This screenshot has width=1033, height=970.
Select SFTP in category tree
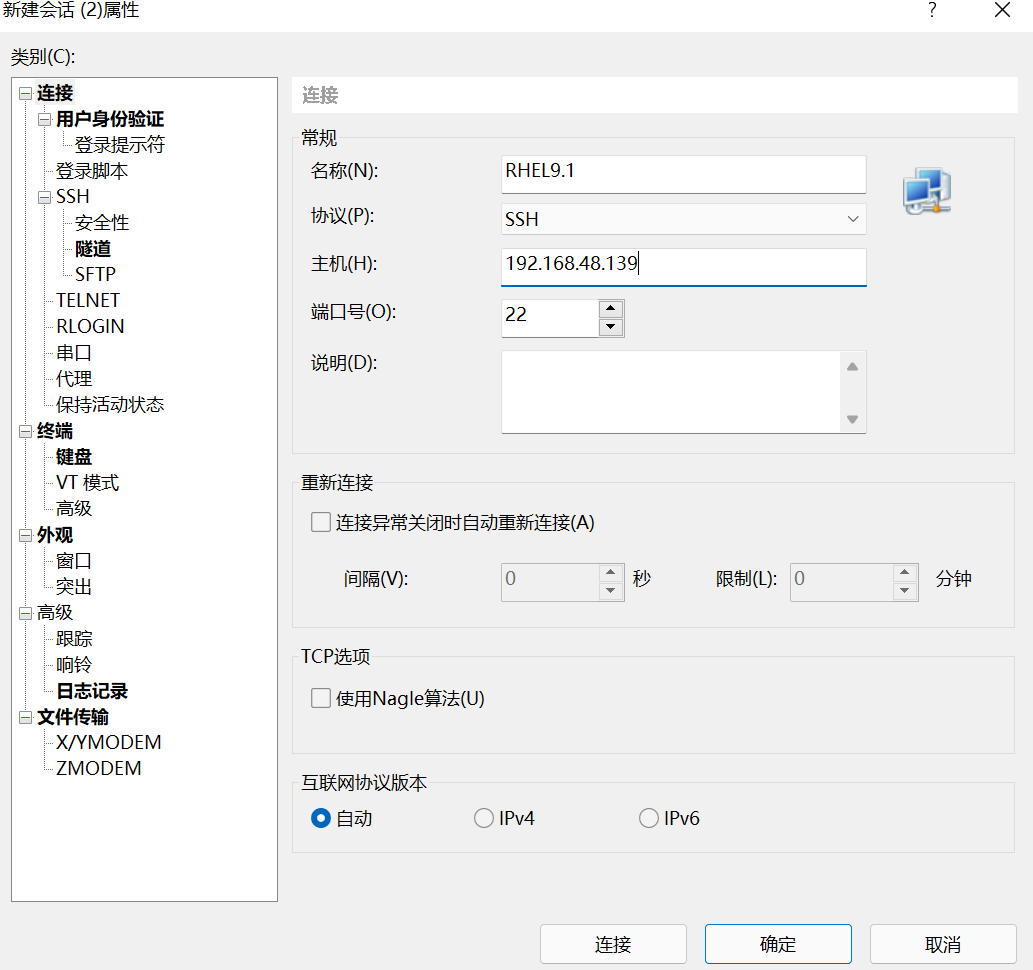click(95, 274)
